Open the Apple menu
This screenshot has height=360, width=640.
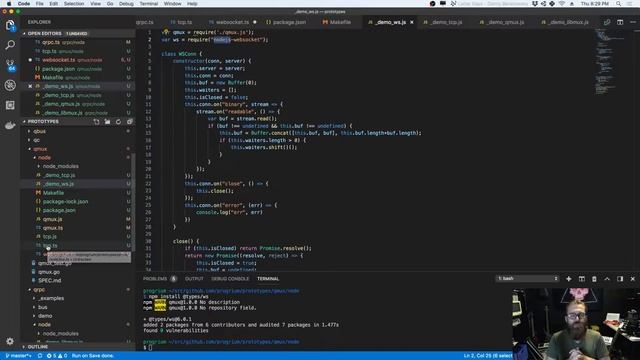click(9, 4)
